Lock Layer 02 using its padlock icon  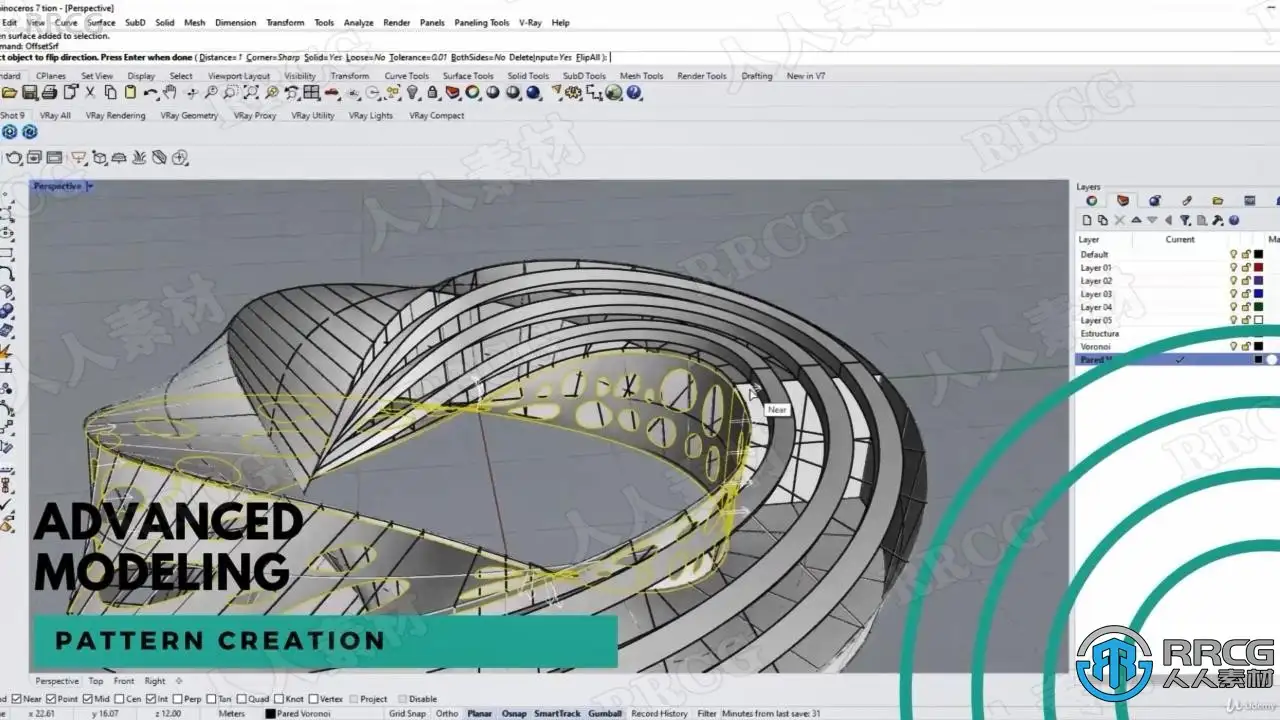pos(1246,281)
